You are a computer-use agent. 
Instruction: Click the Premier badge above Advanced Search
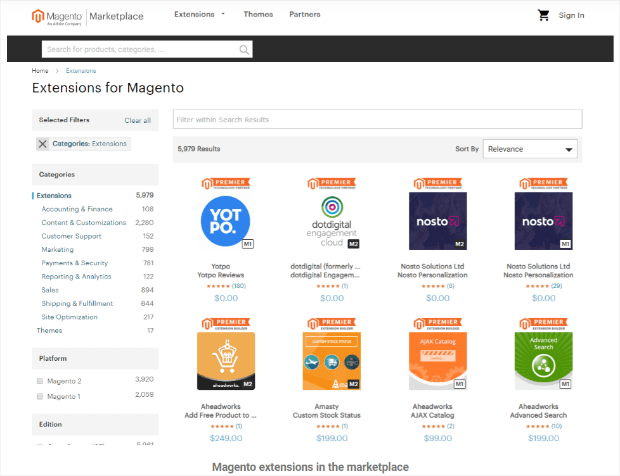point(543,324)
